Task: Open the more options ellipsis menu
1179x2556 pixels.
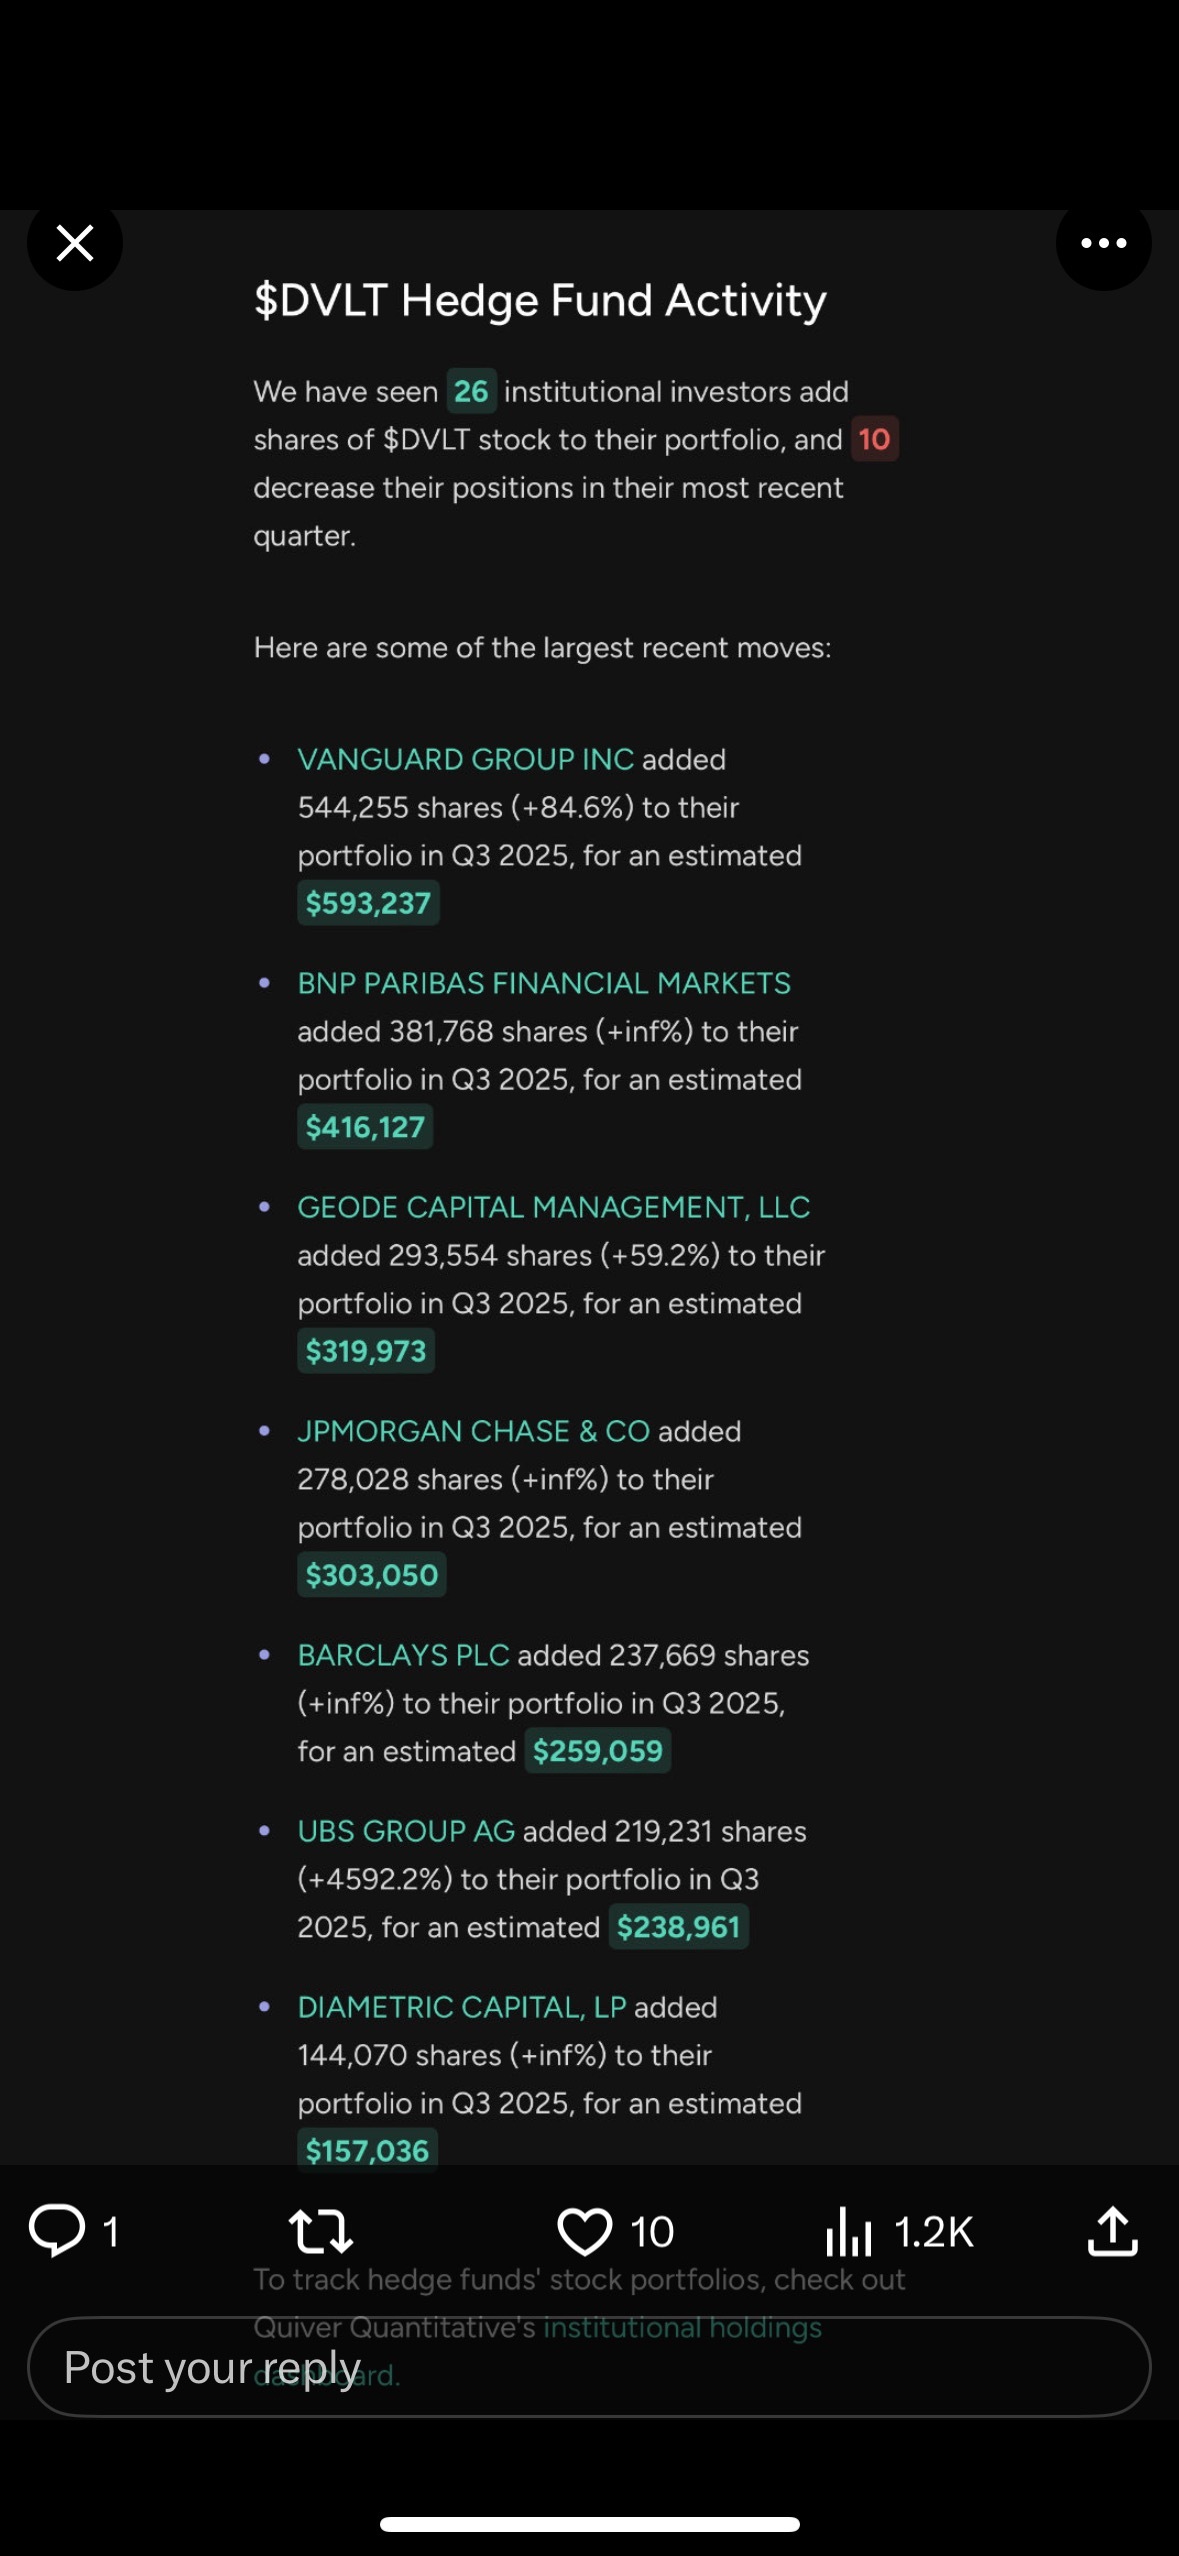Action: point(1103,243)
